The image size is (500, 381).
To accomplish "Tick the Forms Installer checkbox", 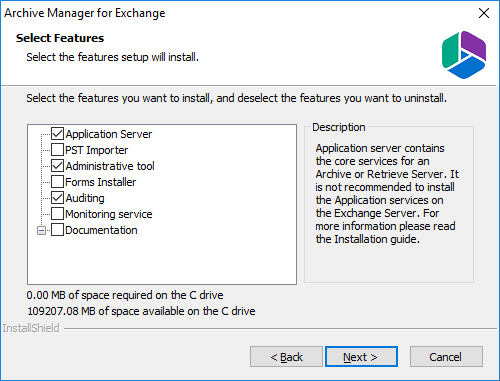I will pyautogui.click(x=57, y=182).
